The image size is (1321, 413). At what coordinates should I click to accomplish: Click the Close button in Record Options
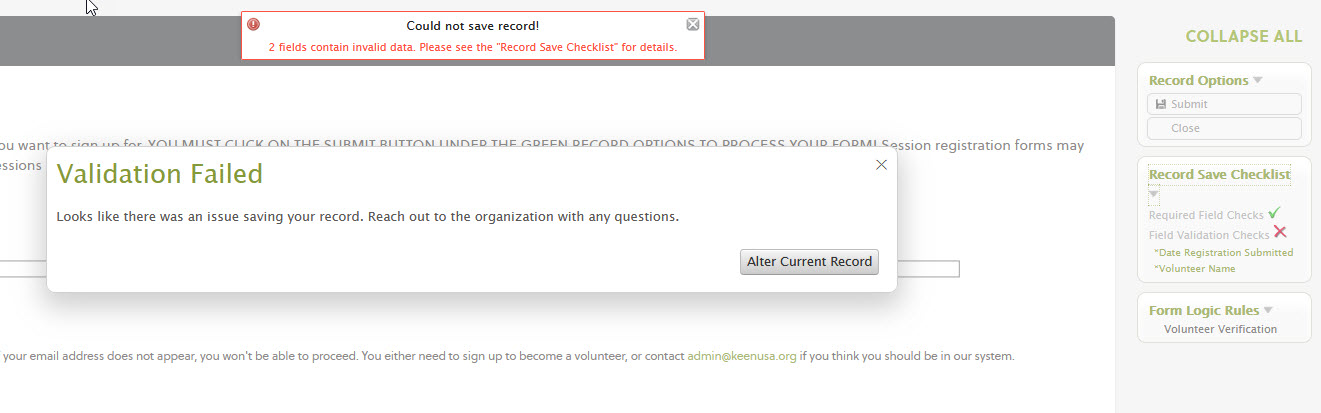[x=1223, y=128]
